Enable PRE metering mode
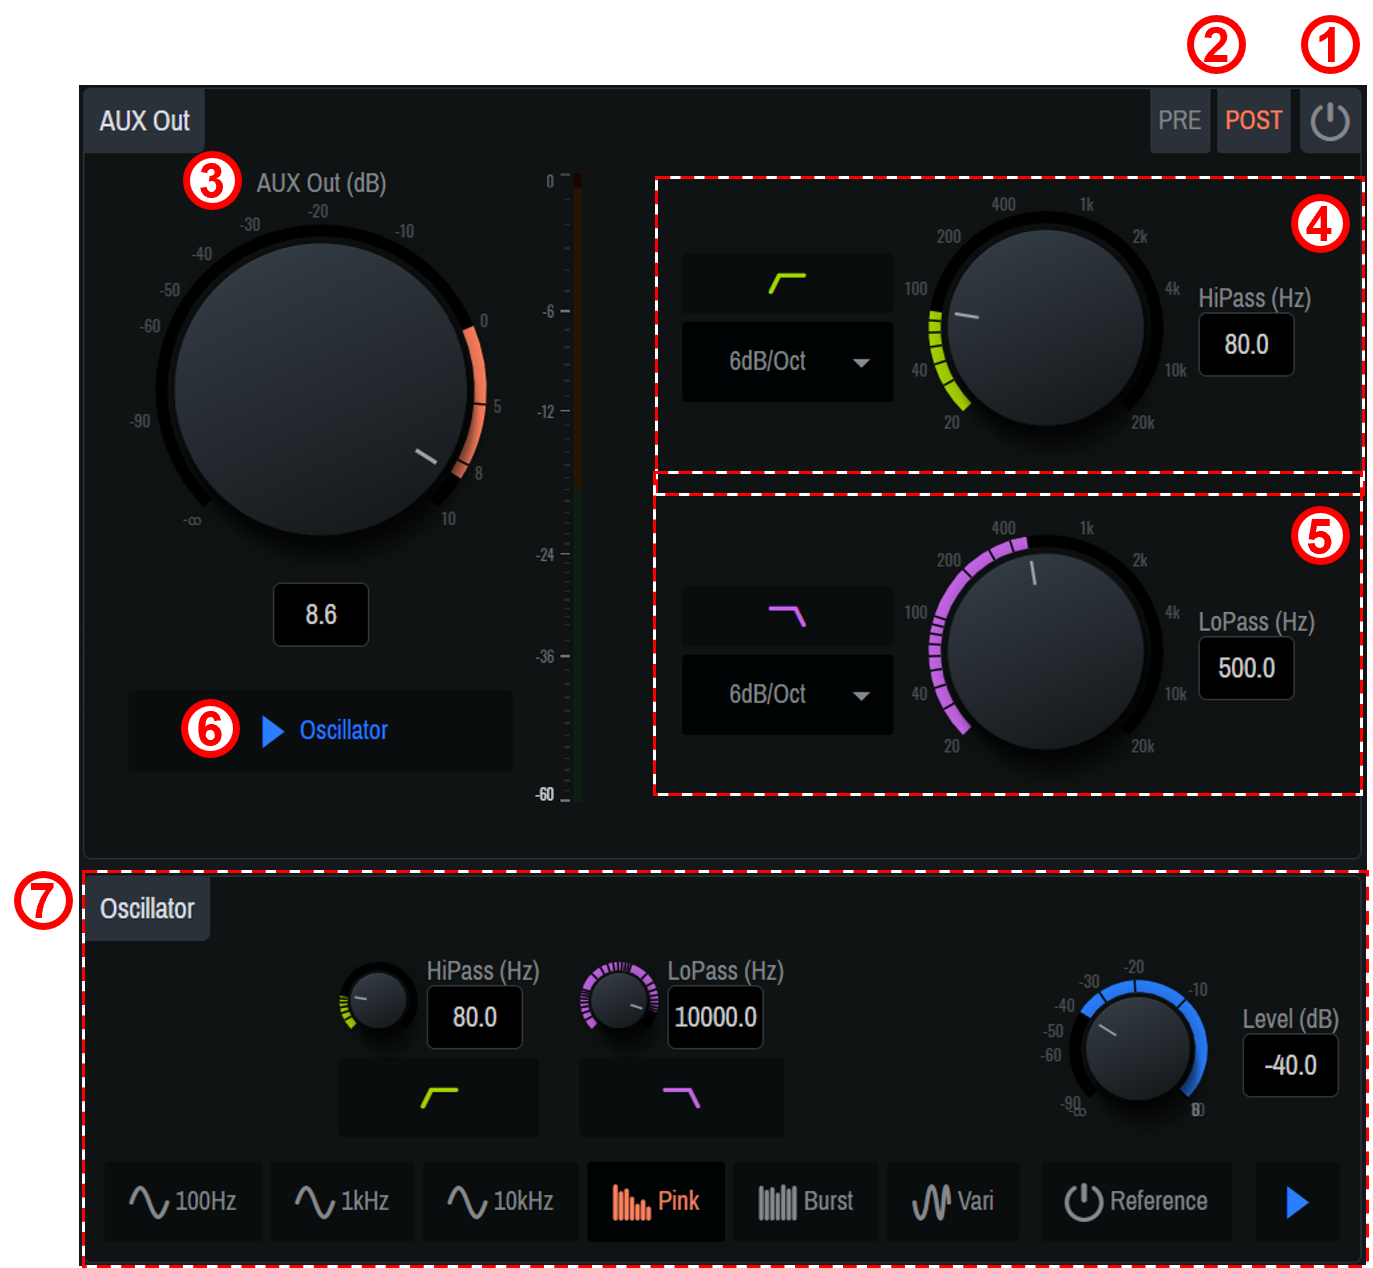 point(1180,120)
